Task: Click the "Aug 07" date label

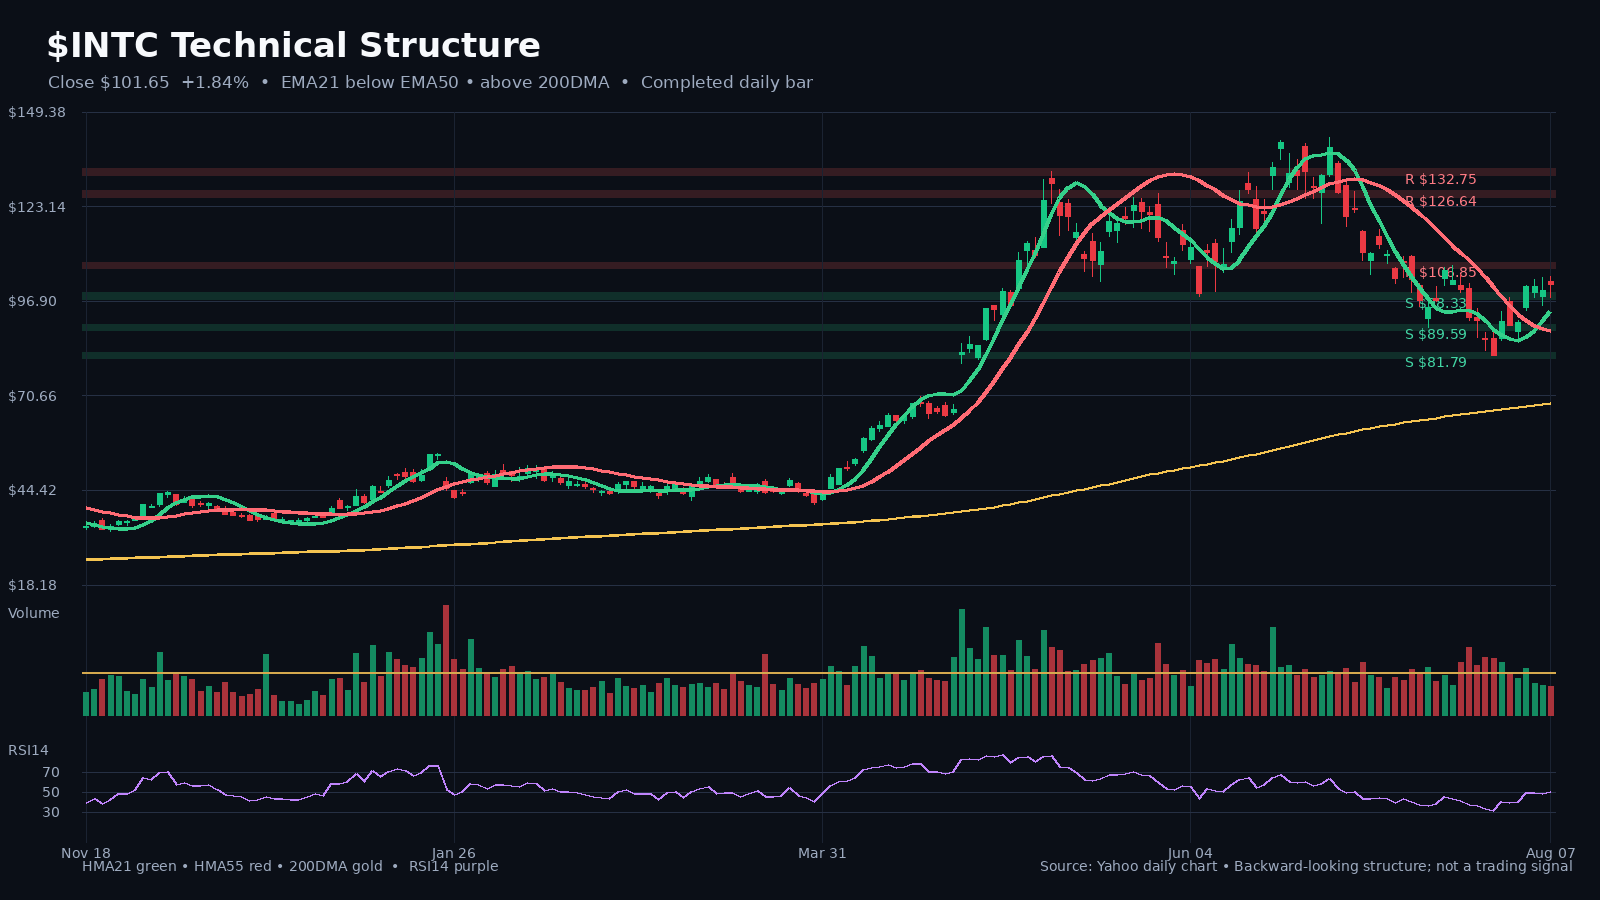Action: (1551, 853)
